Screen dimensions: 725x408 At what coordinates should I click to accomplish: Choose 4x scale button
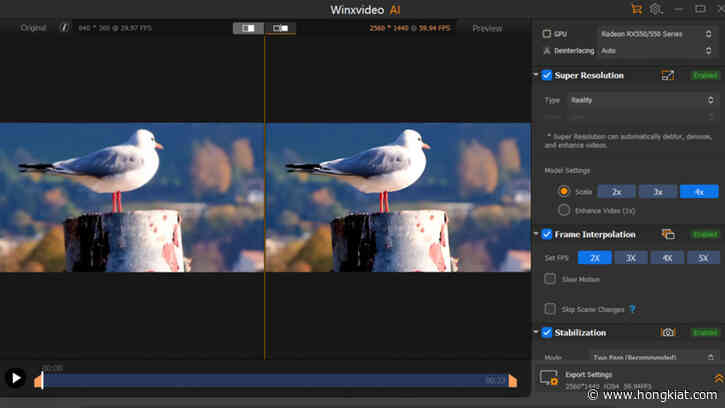[x=699, y=192]
